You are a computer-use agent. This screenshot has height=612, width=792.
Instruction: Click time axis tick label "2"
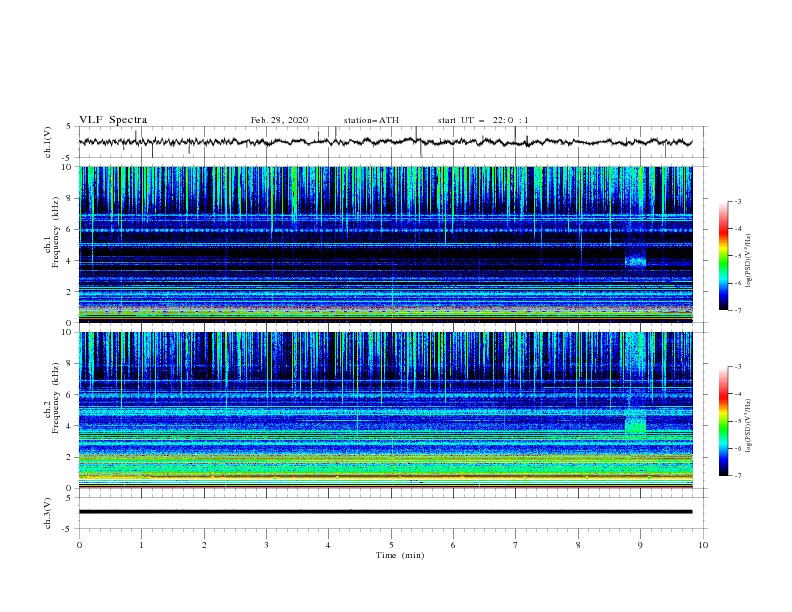tap(204, 545)
